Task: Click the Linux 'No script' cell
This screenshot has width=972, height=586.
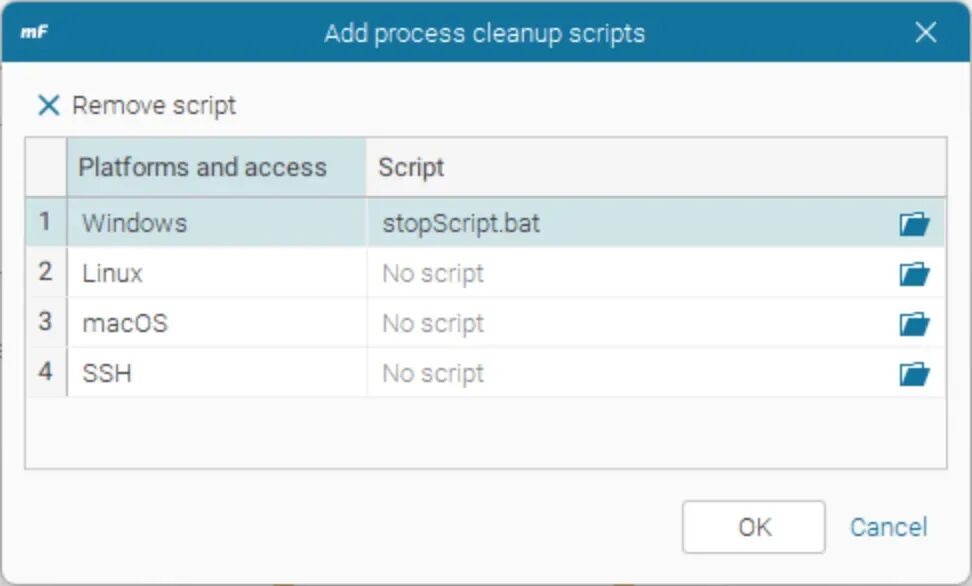Action: click(433, 273)
